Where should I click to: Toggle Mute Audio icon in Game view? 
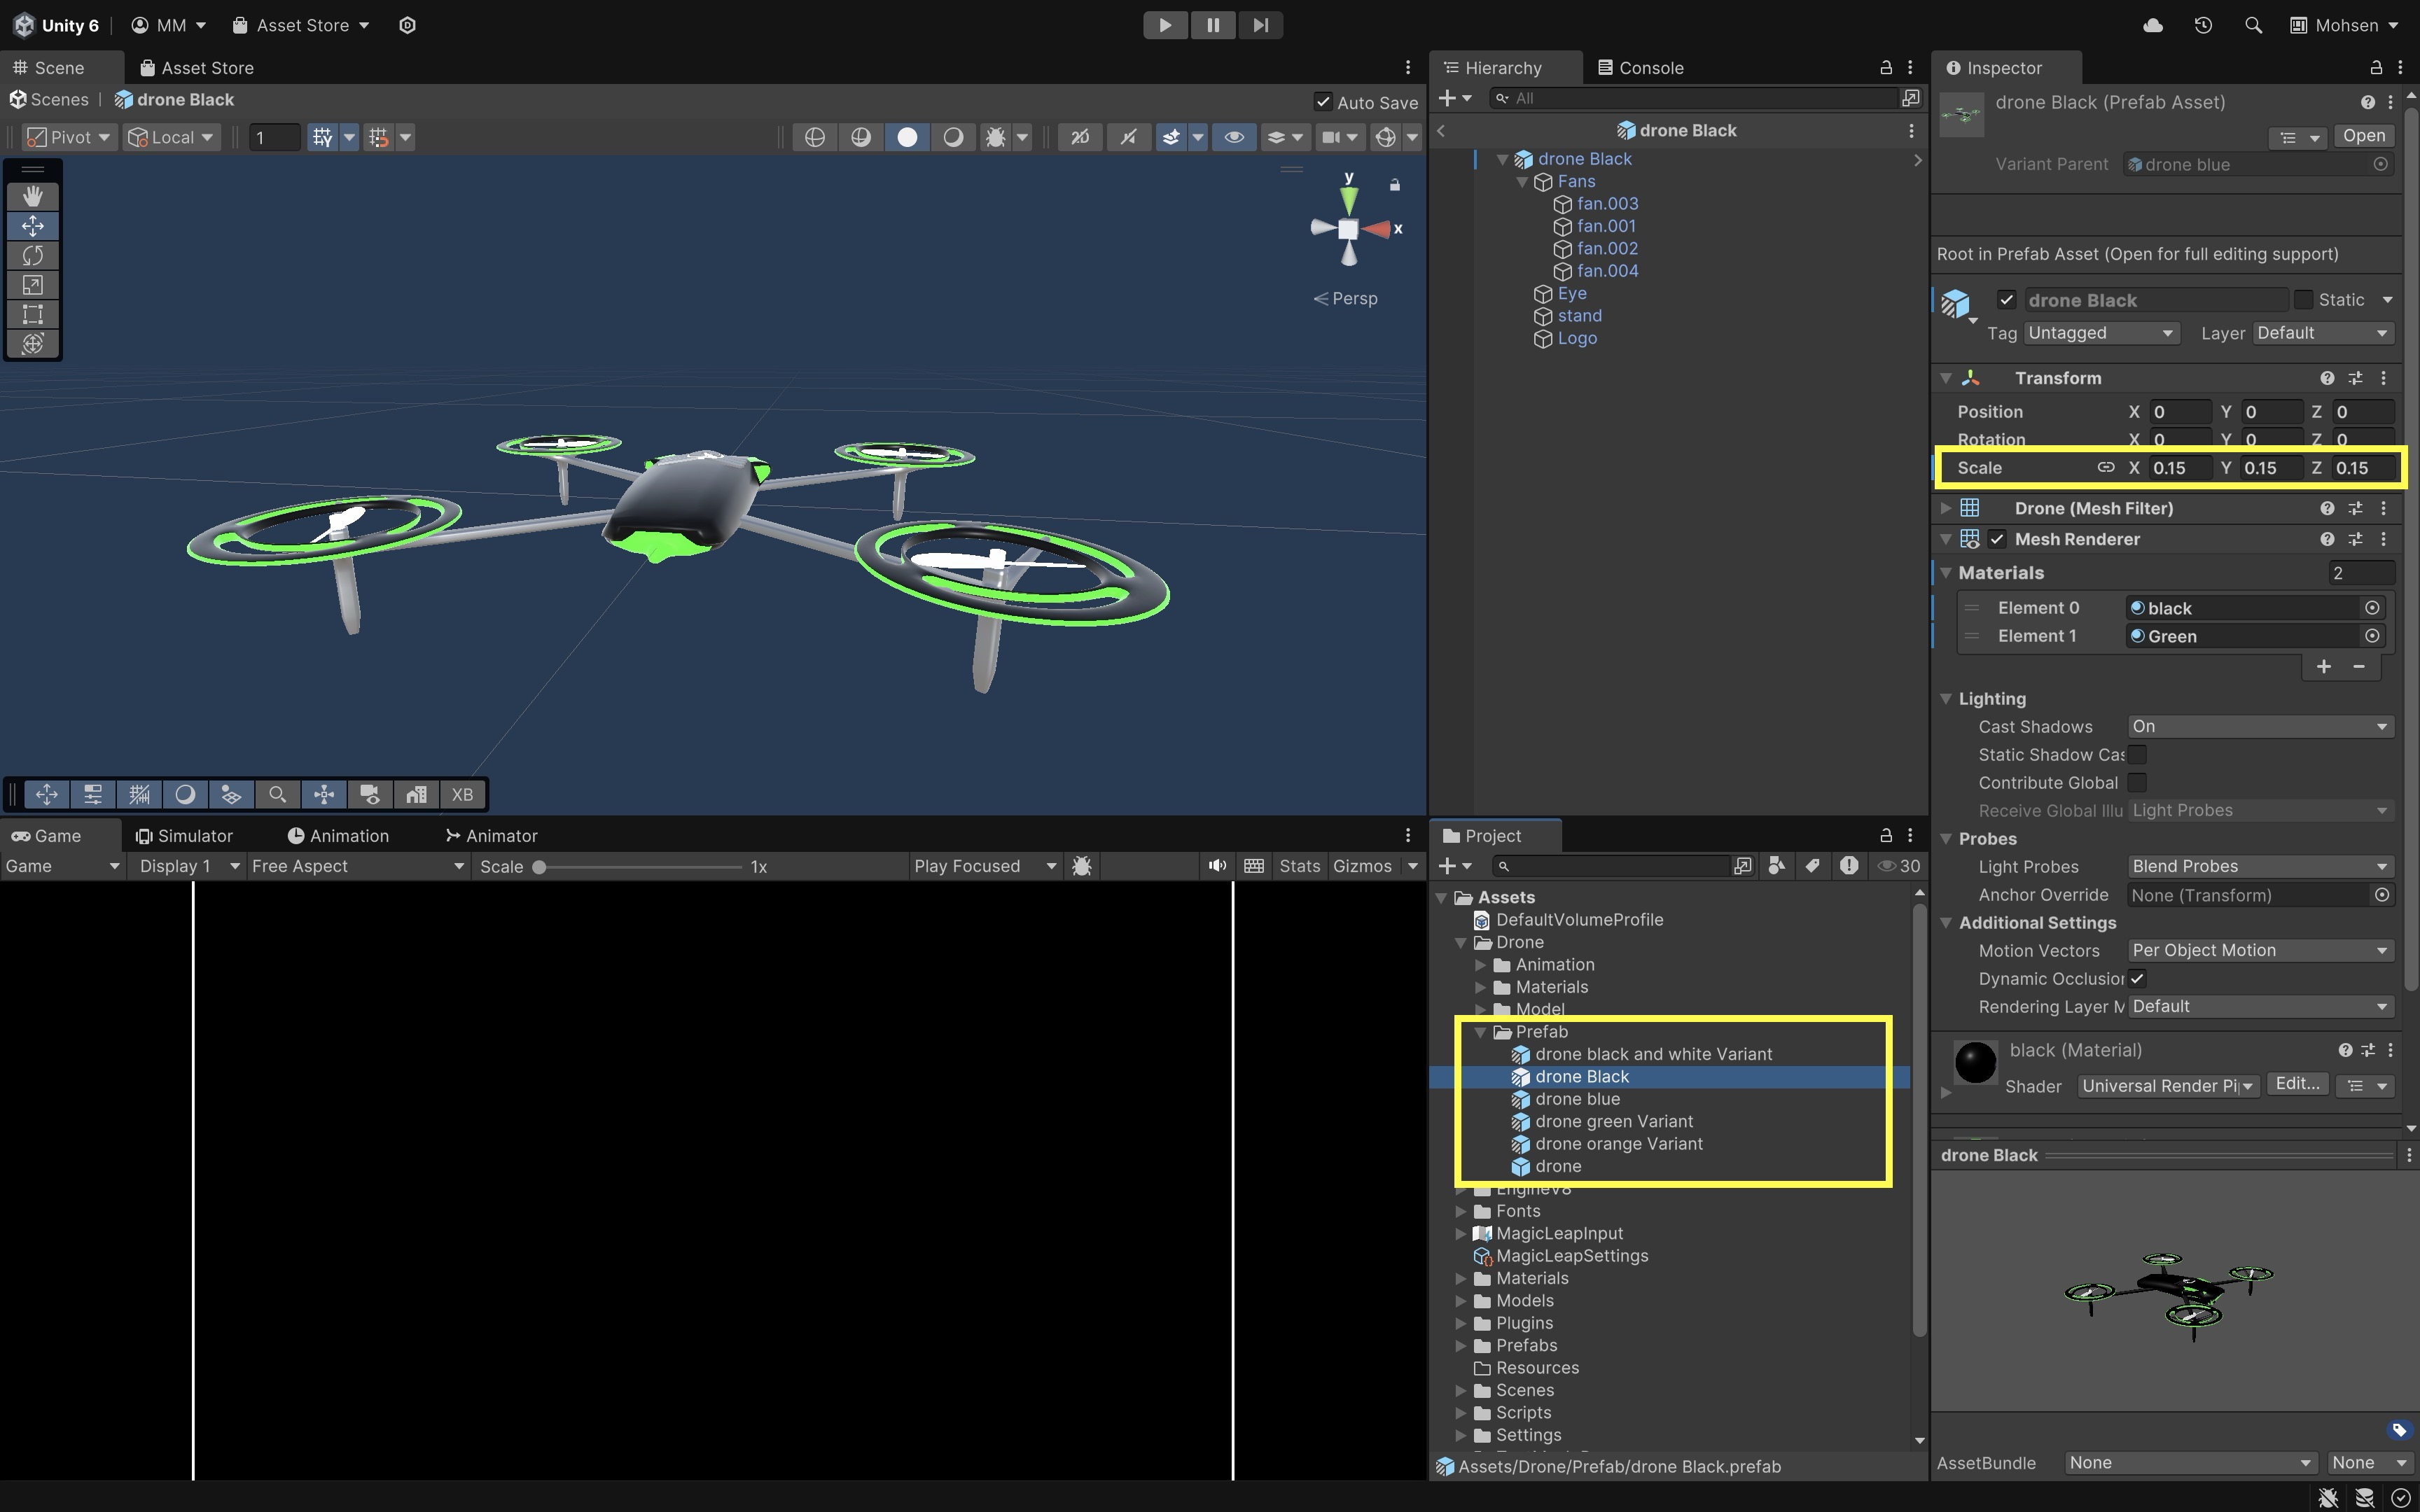click(x=1216, y=866)
